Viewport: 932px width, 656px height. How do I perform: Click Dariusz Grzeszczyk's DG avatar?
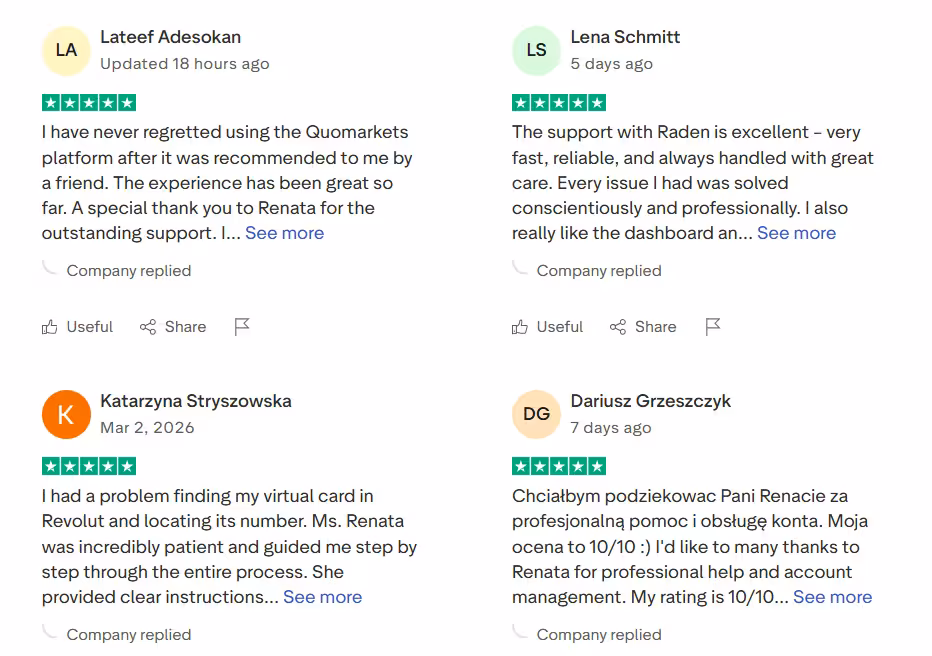pyautogui.click(x=537, y=414)
